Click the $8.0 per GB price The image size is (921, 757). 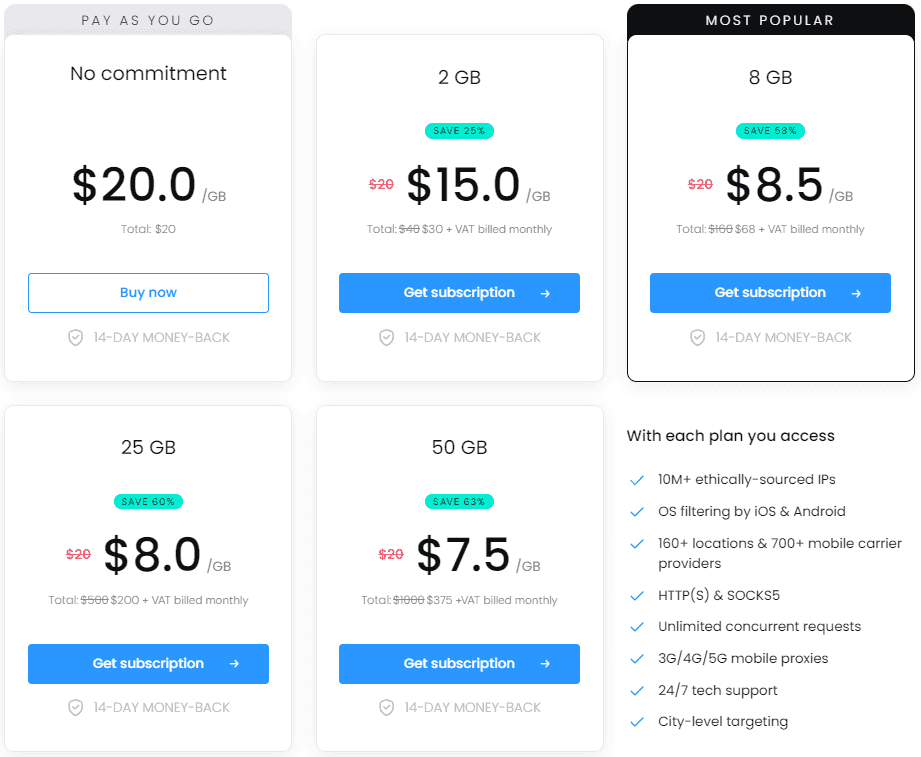pos(152,555)
